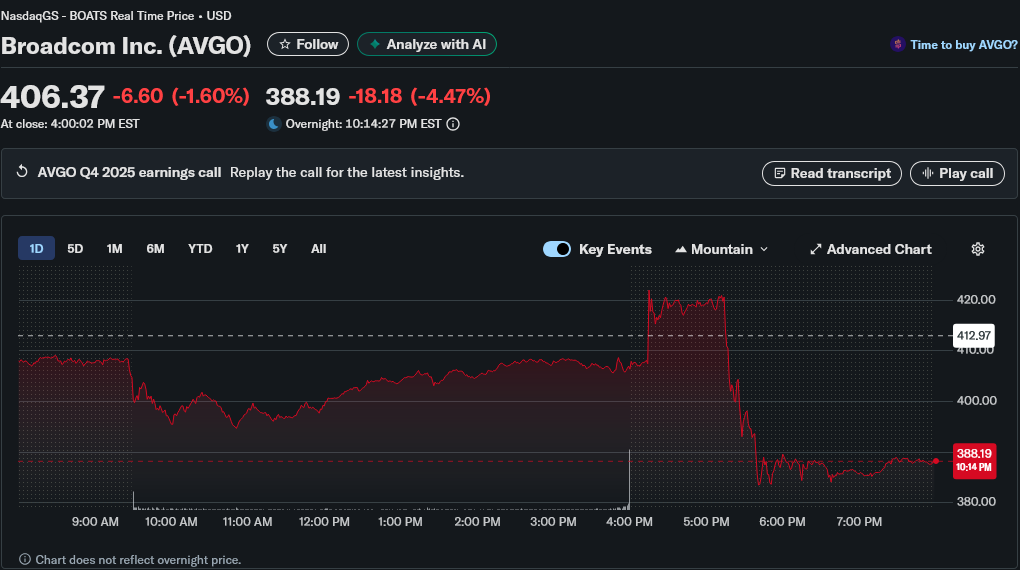Image resolution: width=1020 pixels, height=570 pixels.
Task: Open Read transcript
Action: click(x=831, y=174)
